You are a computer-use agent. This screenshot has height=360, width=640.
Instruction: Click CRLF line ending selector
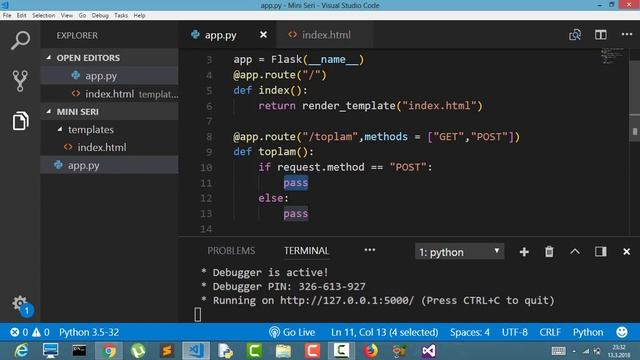(550, 332)
